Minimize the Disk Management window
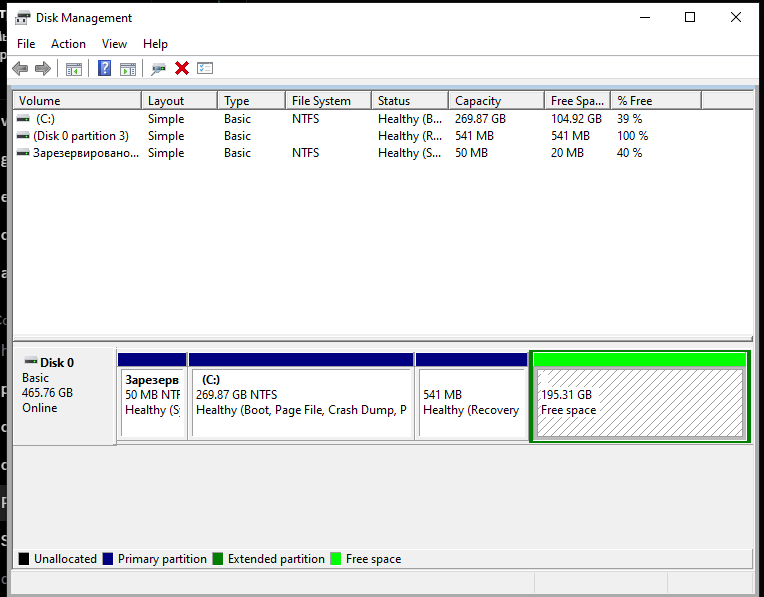The width and height of the screenshot is (764, 597). (645, 18)
